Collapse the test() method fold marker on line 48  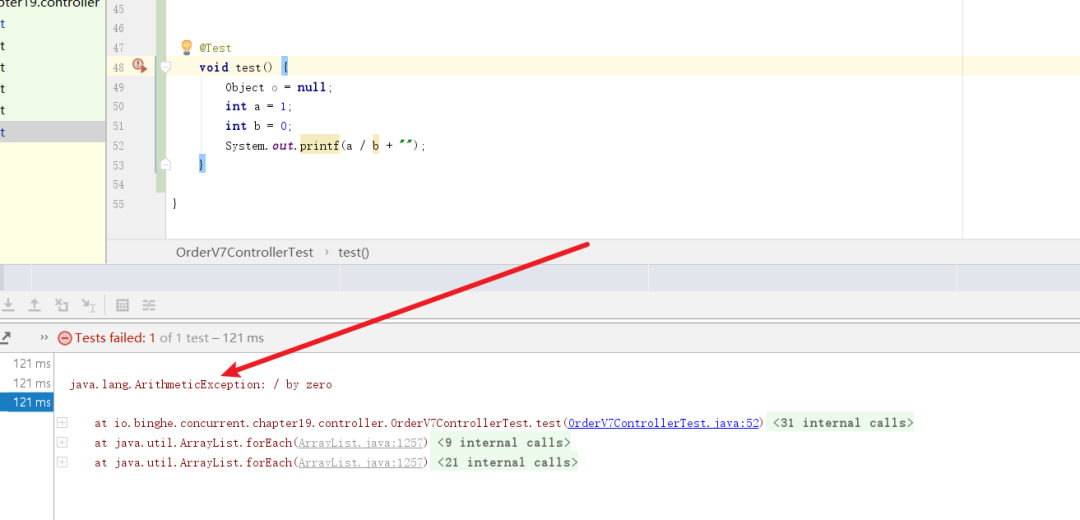(x=165, y=67)
